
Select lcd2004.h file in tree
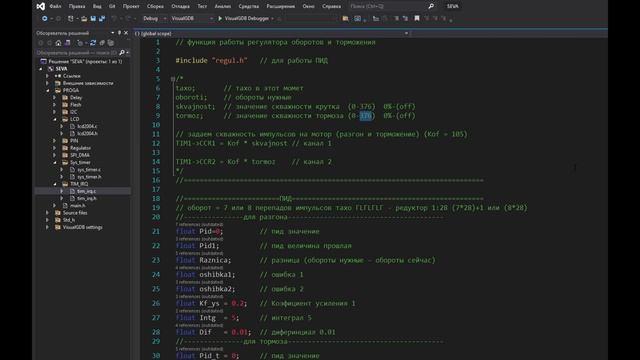point(87,133)
